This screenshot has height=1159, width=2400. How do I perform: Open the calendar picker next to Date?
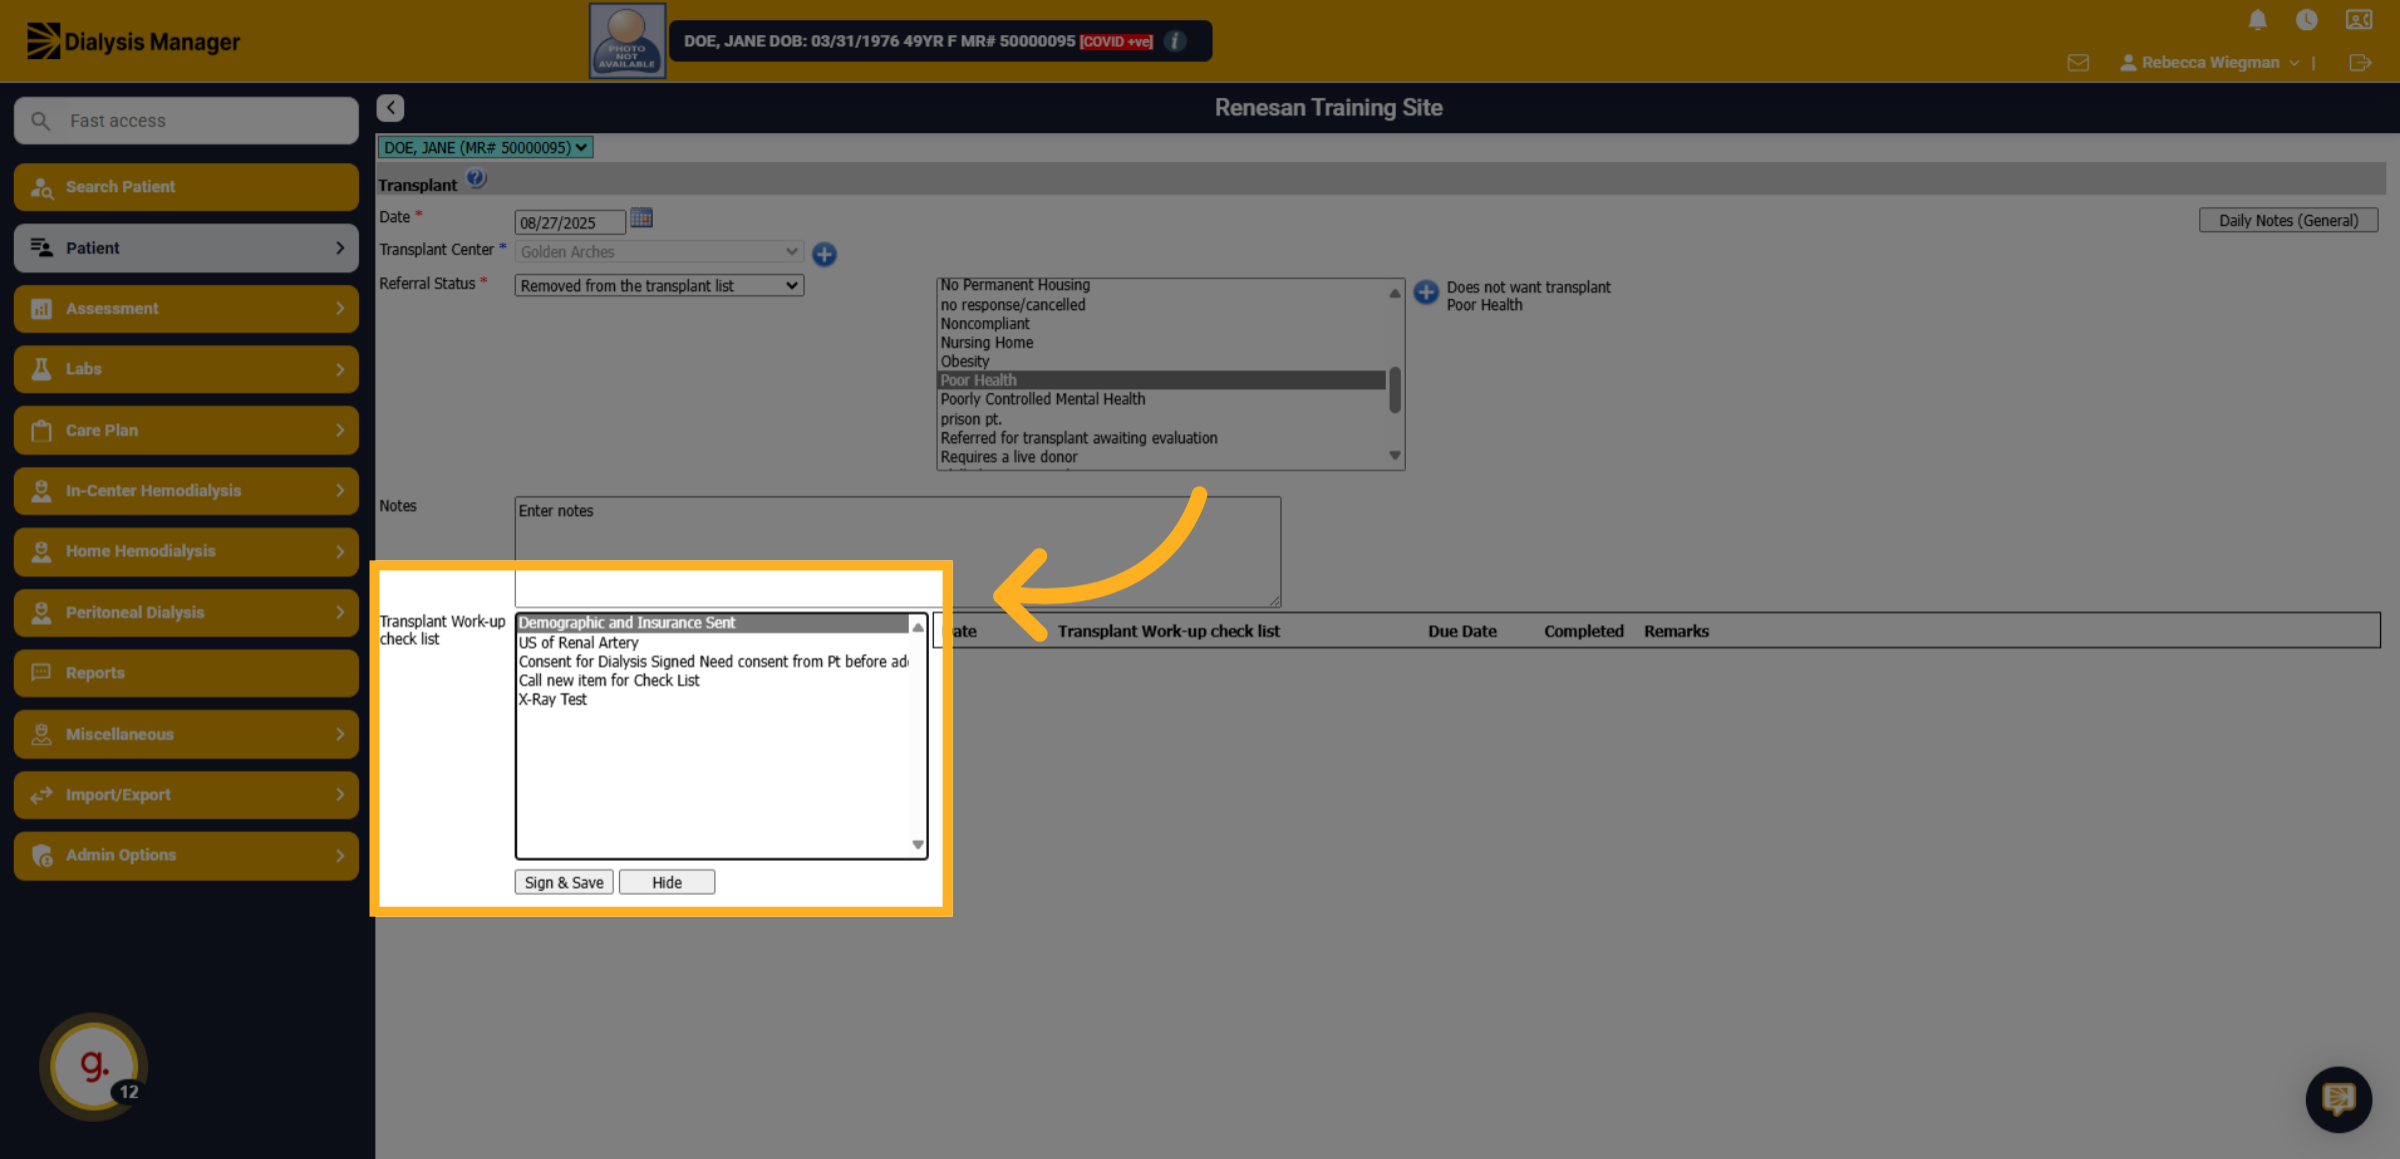[x=641, y=218]
